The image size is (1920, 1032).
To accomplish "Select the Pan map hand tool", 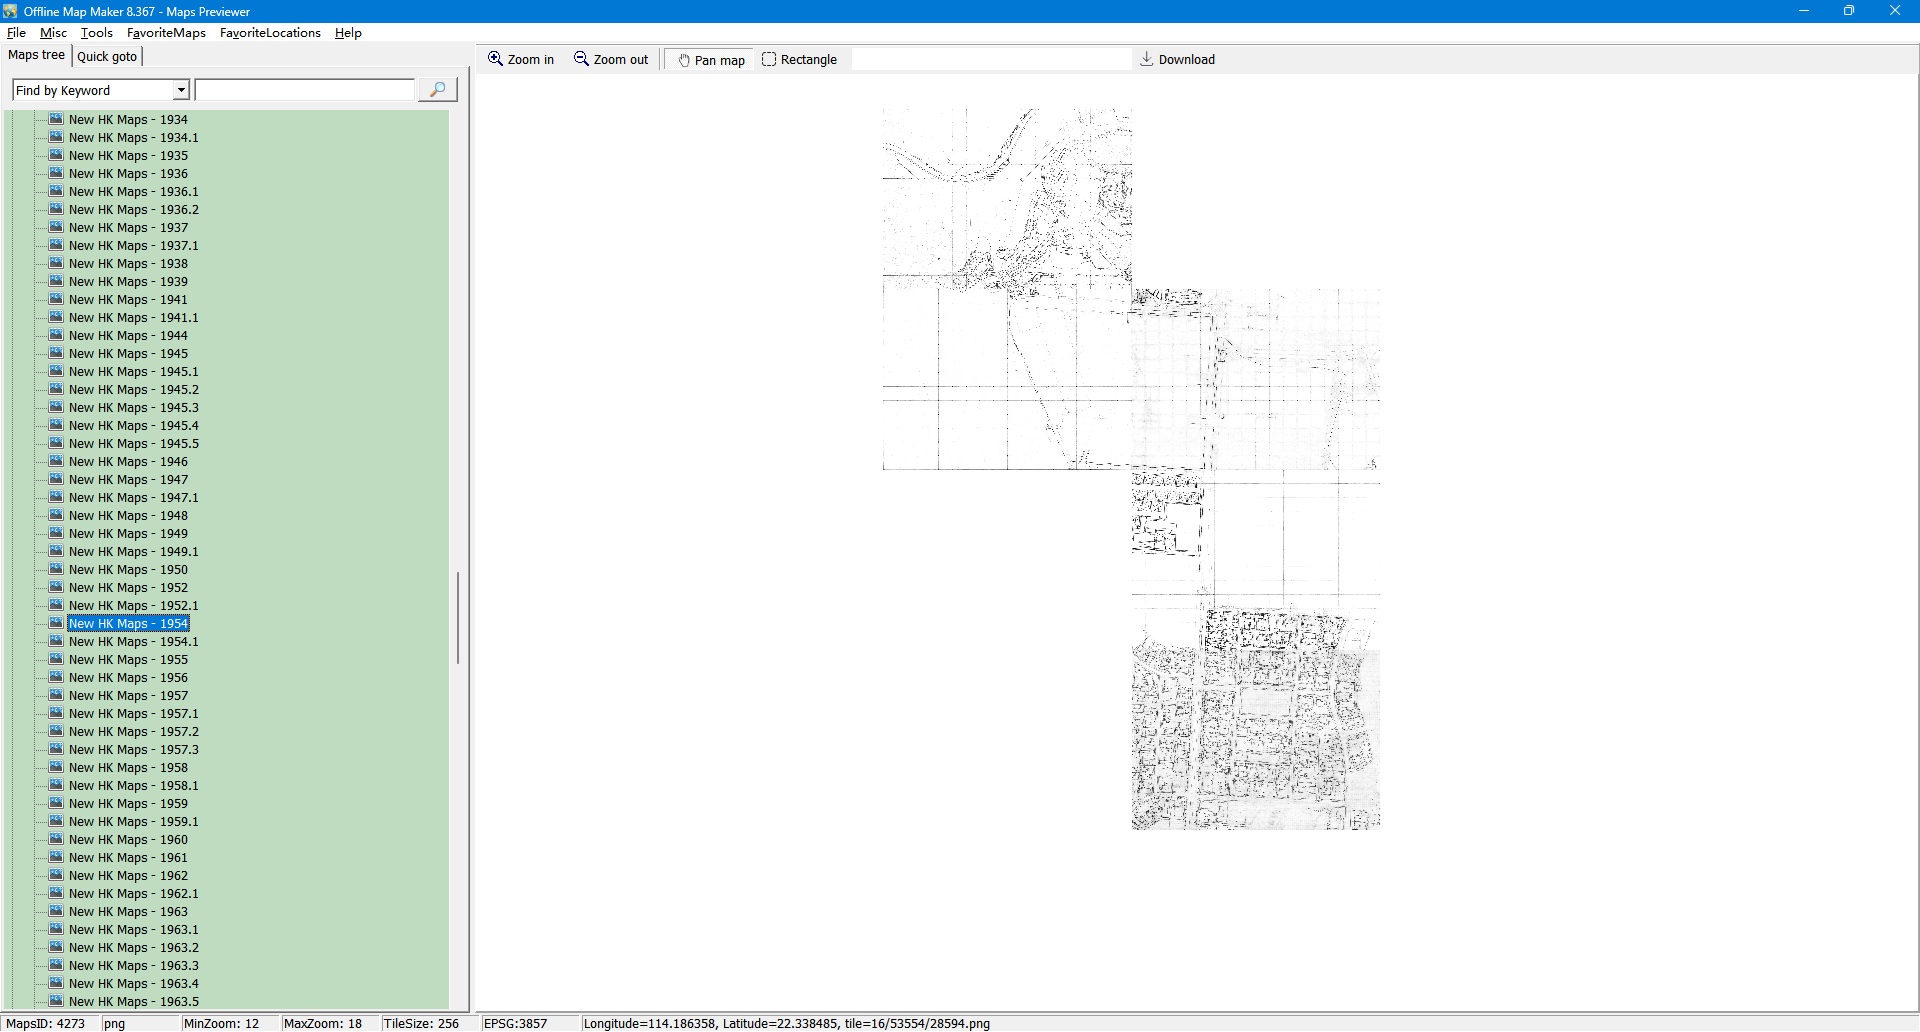I will [711, 60].
